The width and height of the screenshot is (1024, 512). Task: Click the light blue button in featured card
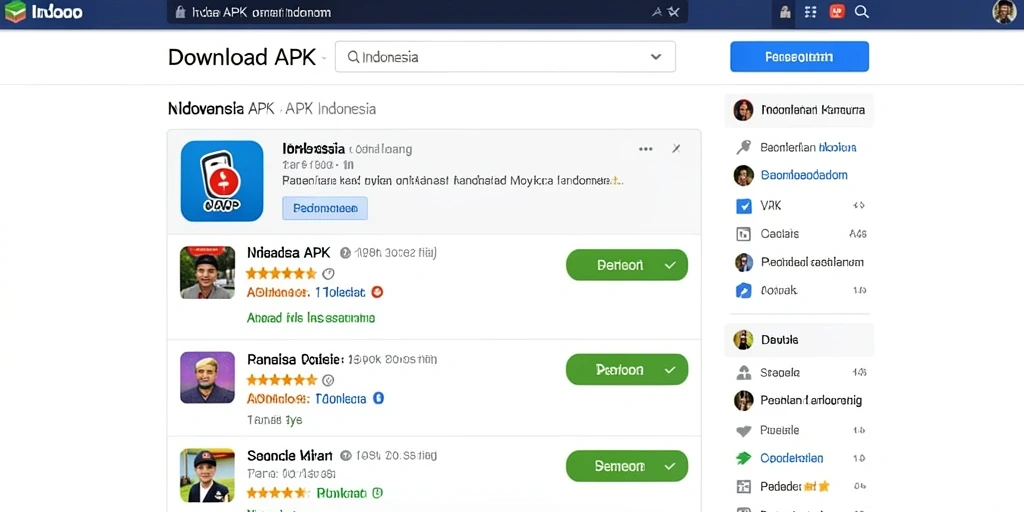tap(325, 208)
